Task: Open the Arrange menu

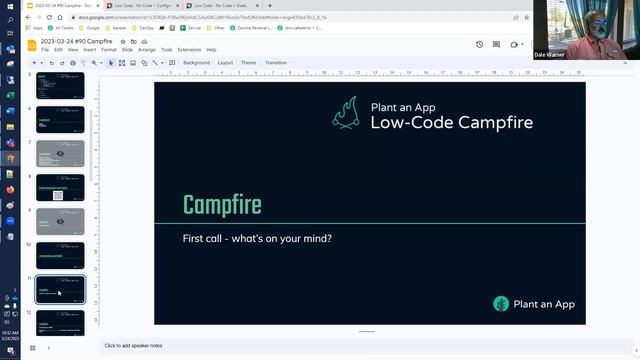Action: tap(147, 50)
